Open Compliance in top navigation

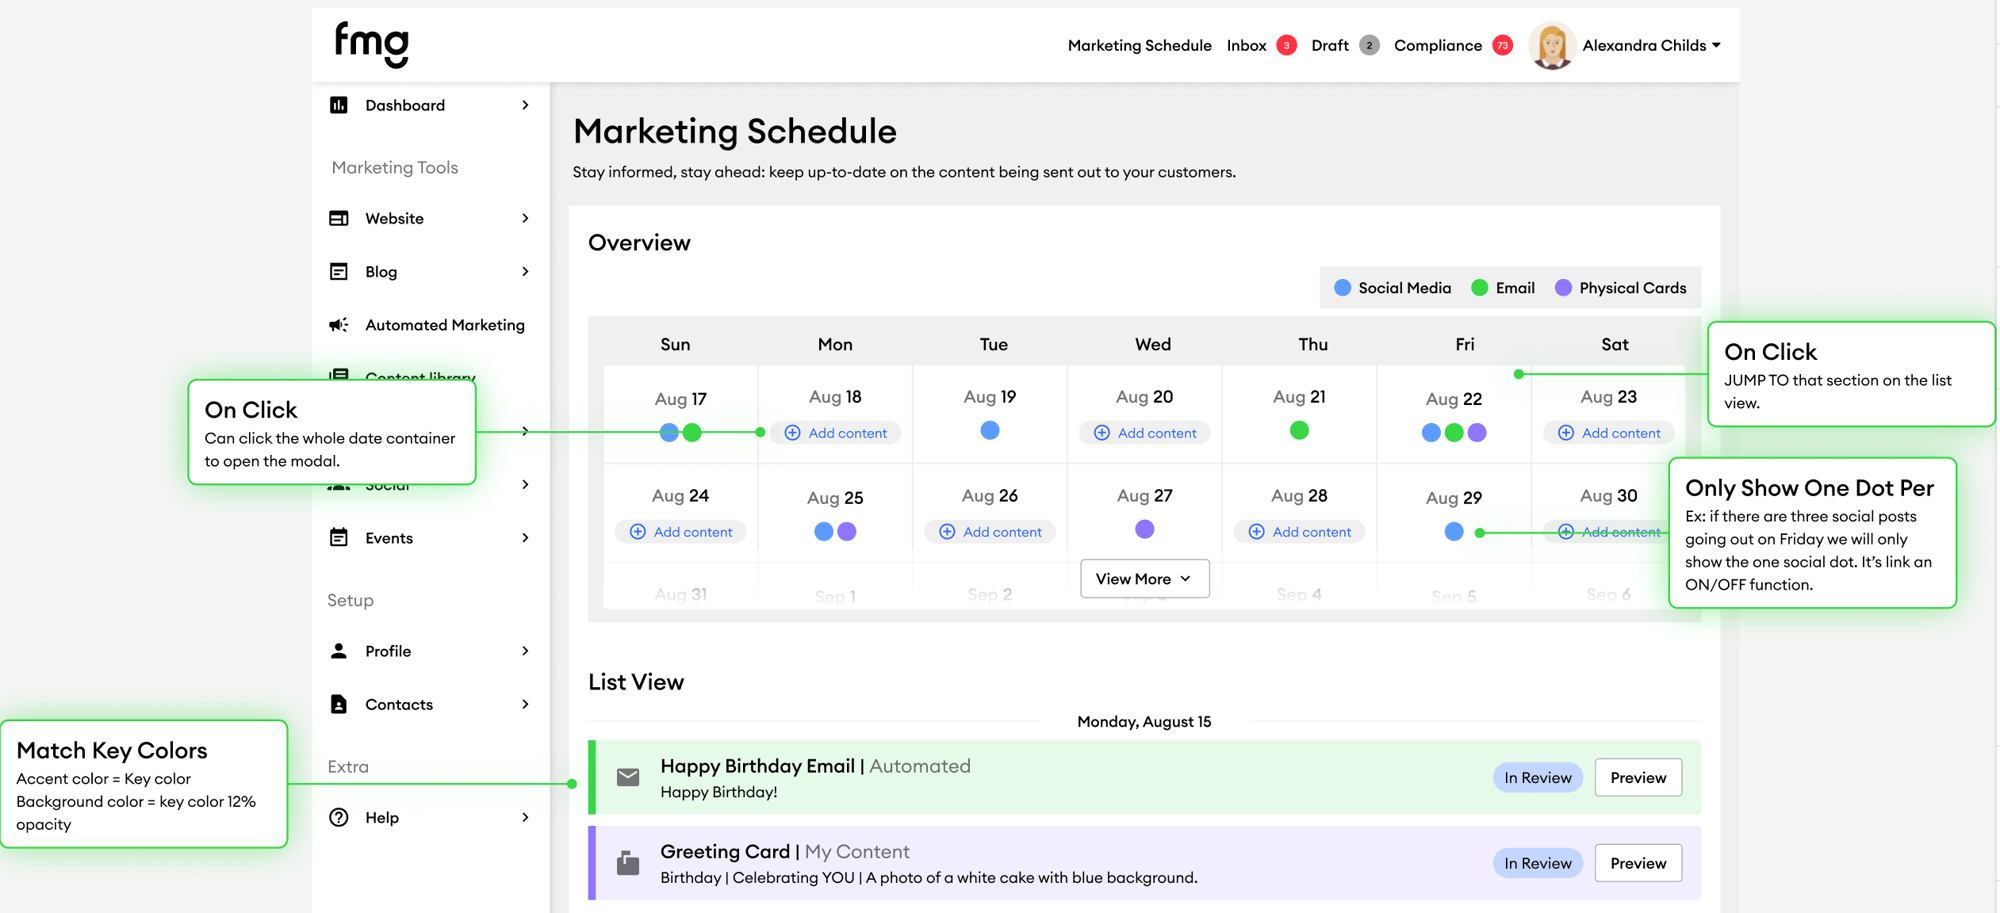(1437, 46)
